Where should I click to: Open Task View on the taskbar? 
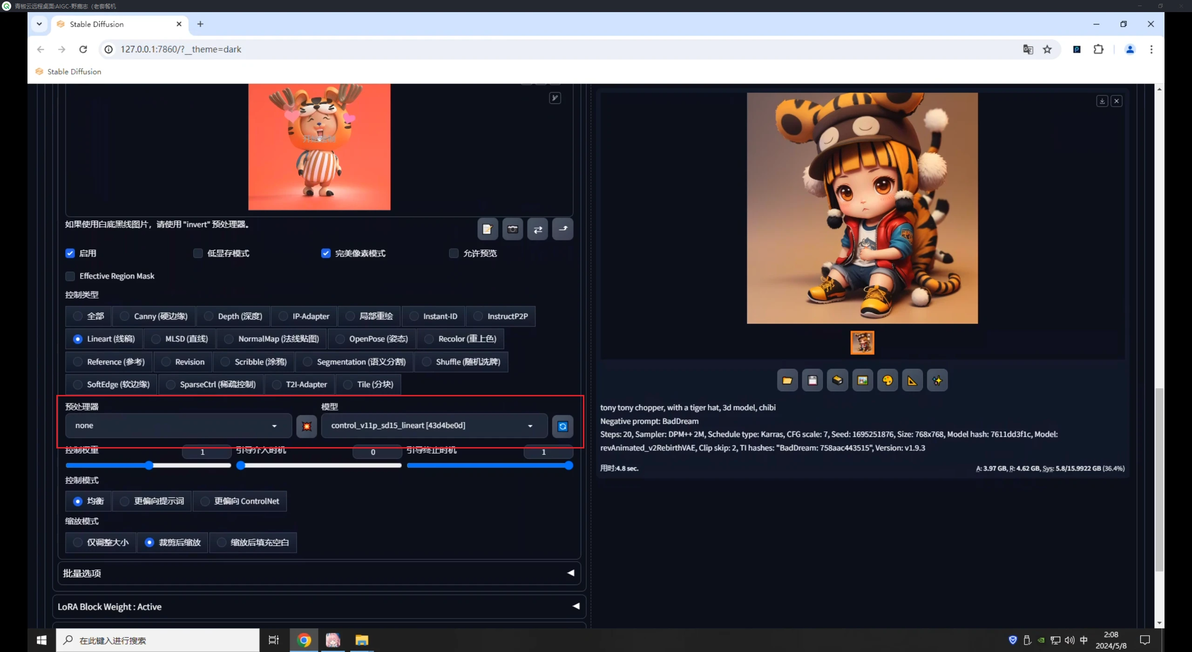pyautogui.click(x=274, y=640)
